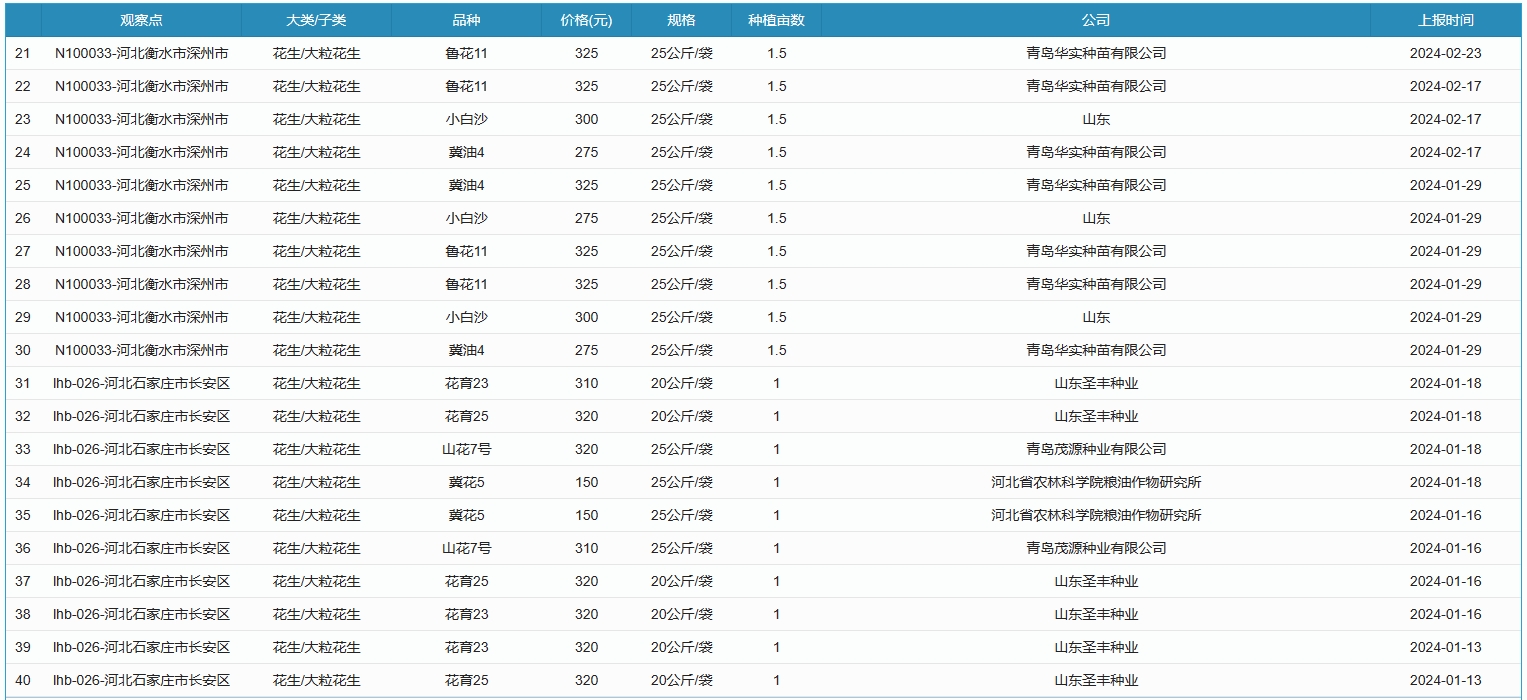
Task: Click the price 150 in row 35
Action: click(586, 515)
